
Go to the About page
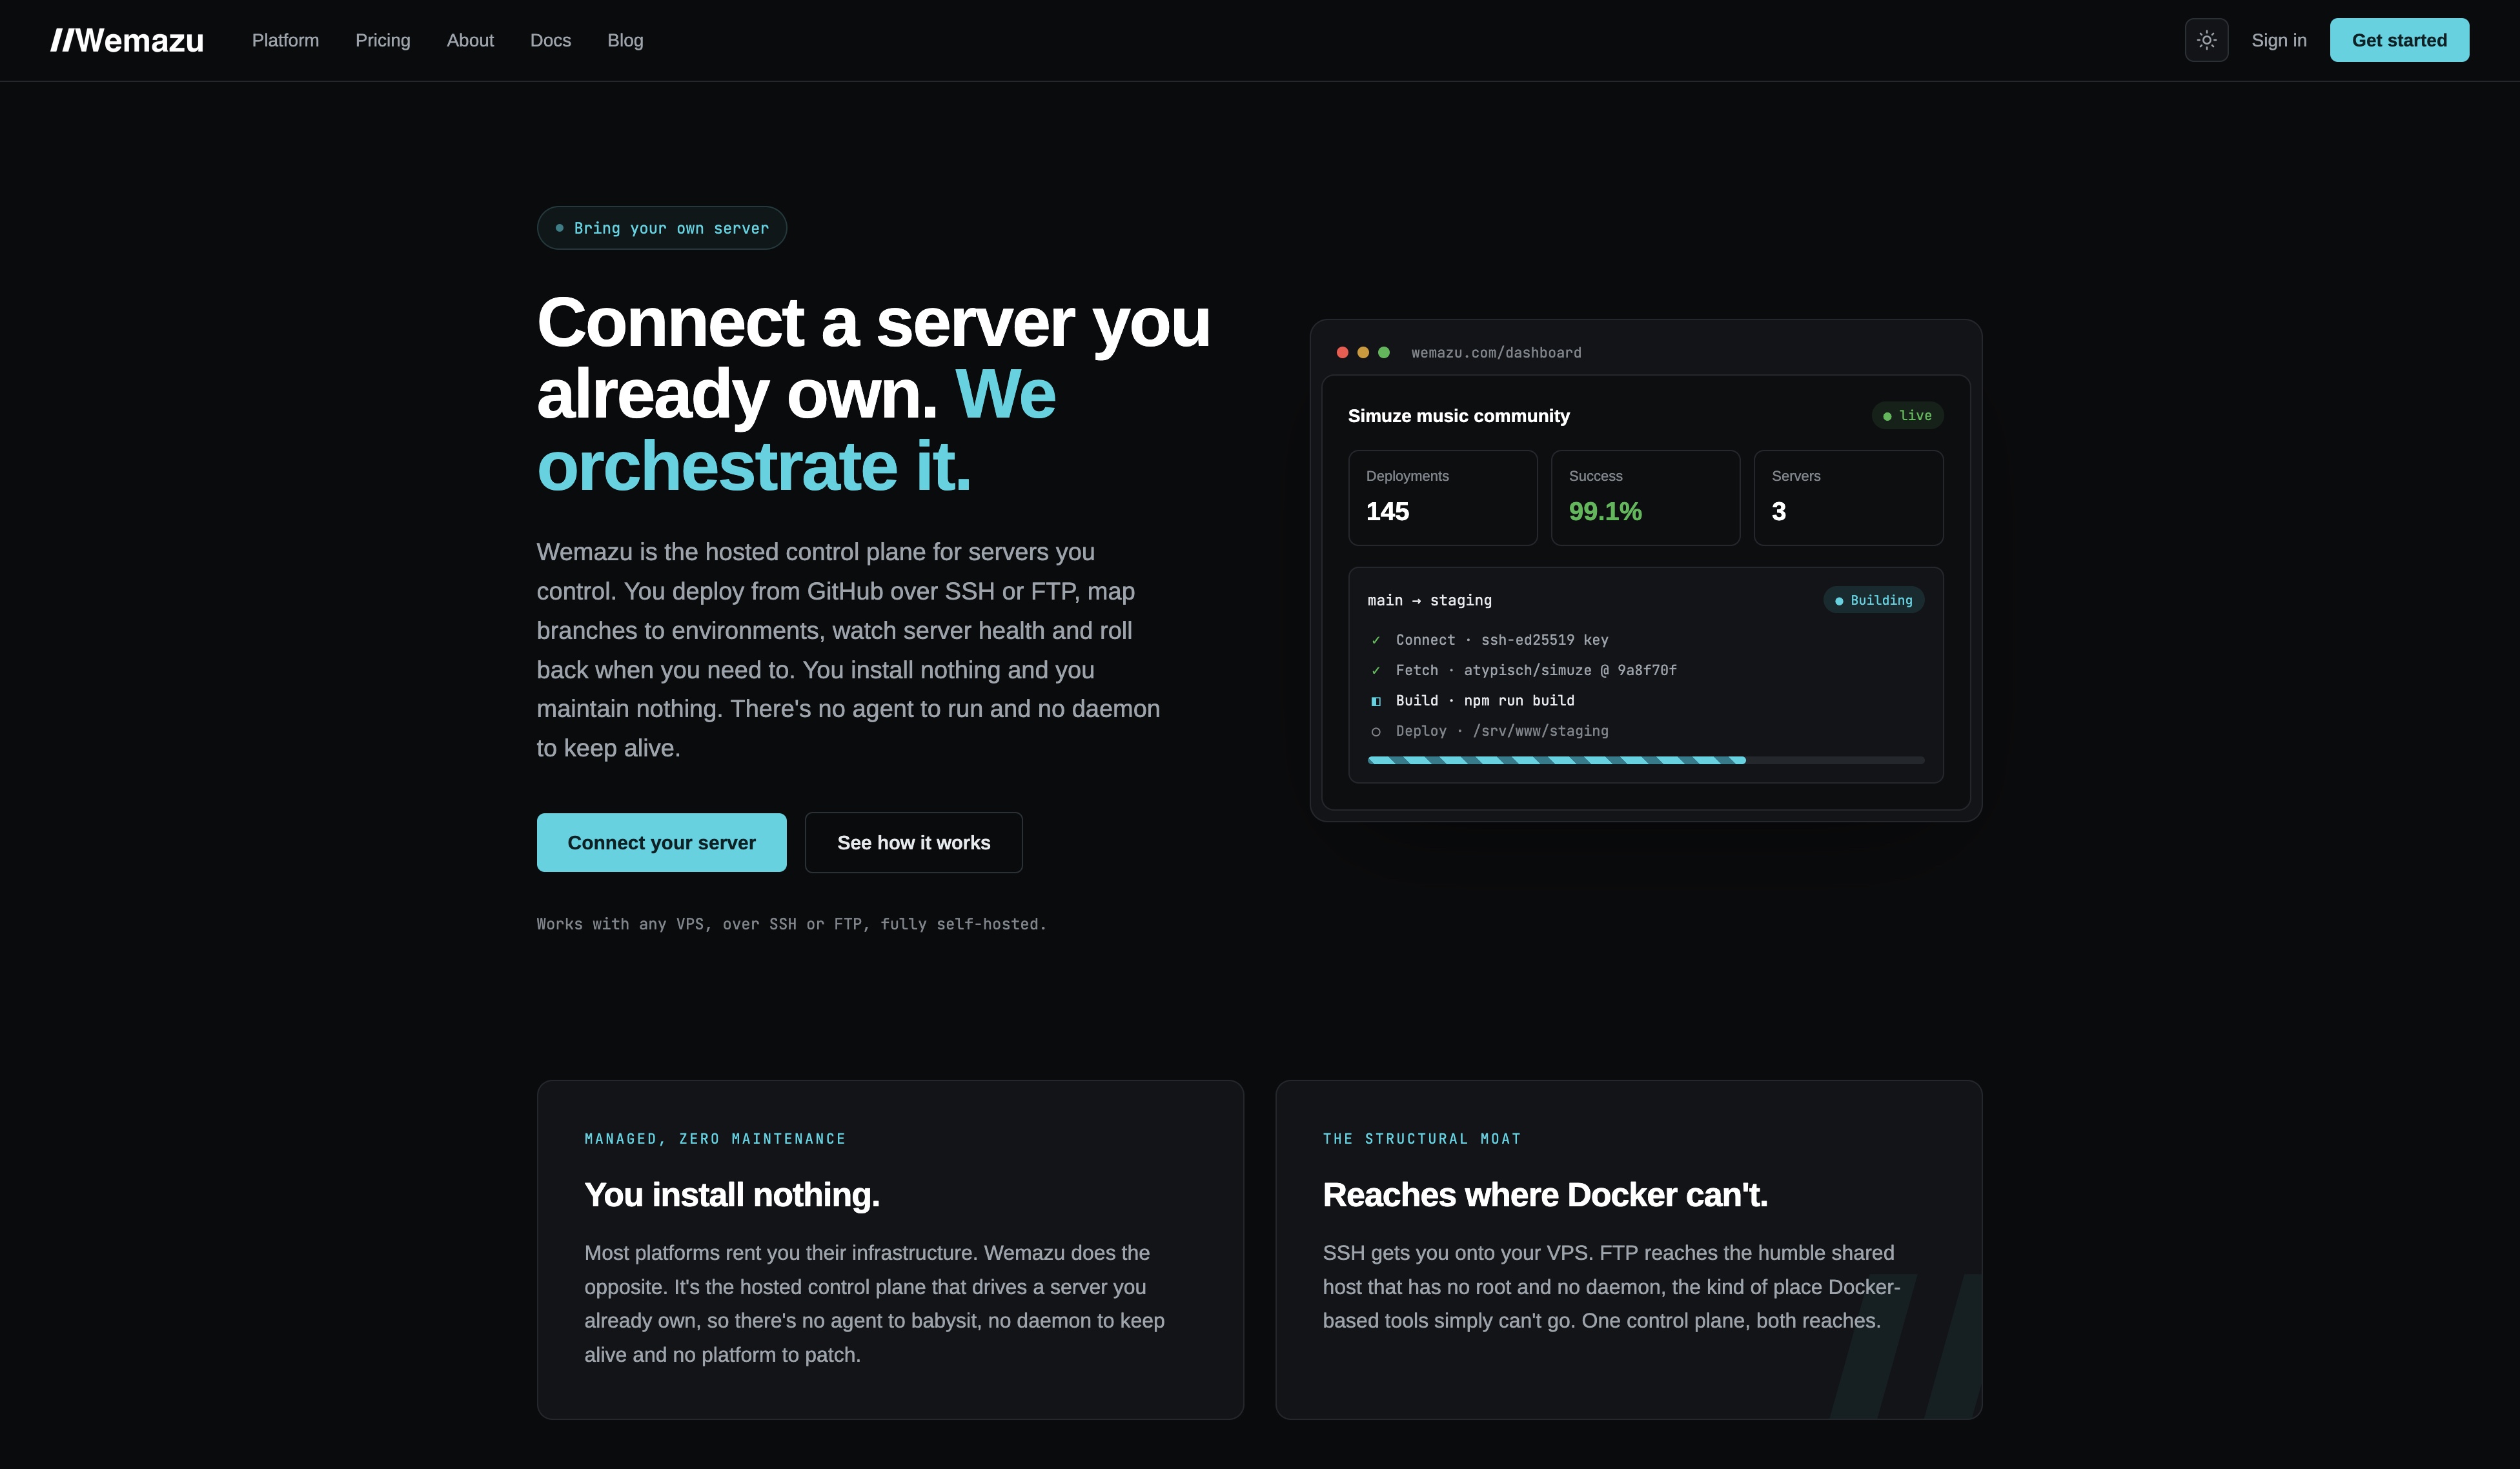pos(470,40)
